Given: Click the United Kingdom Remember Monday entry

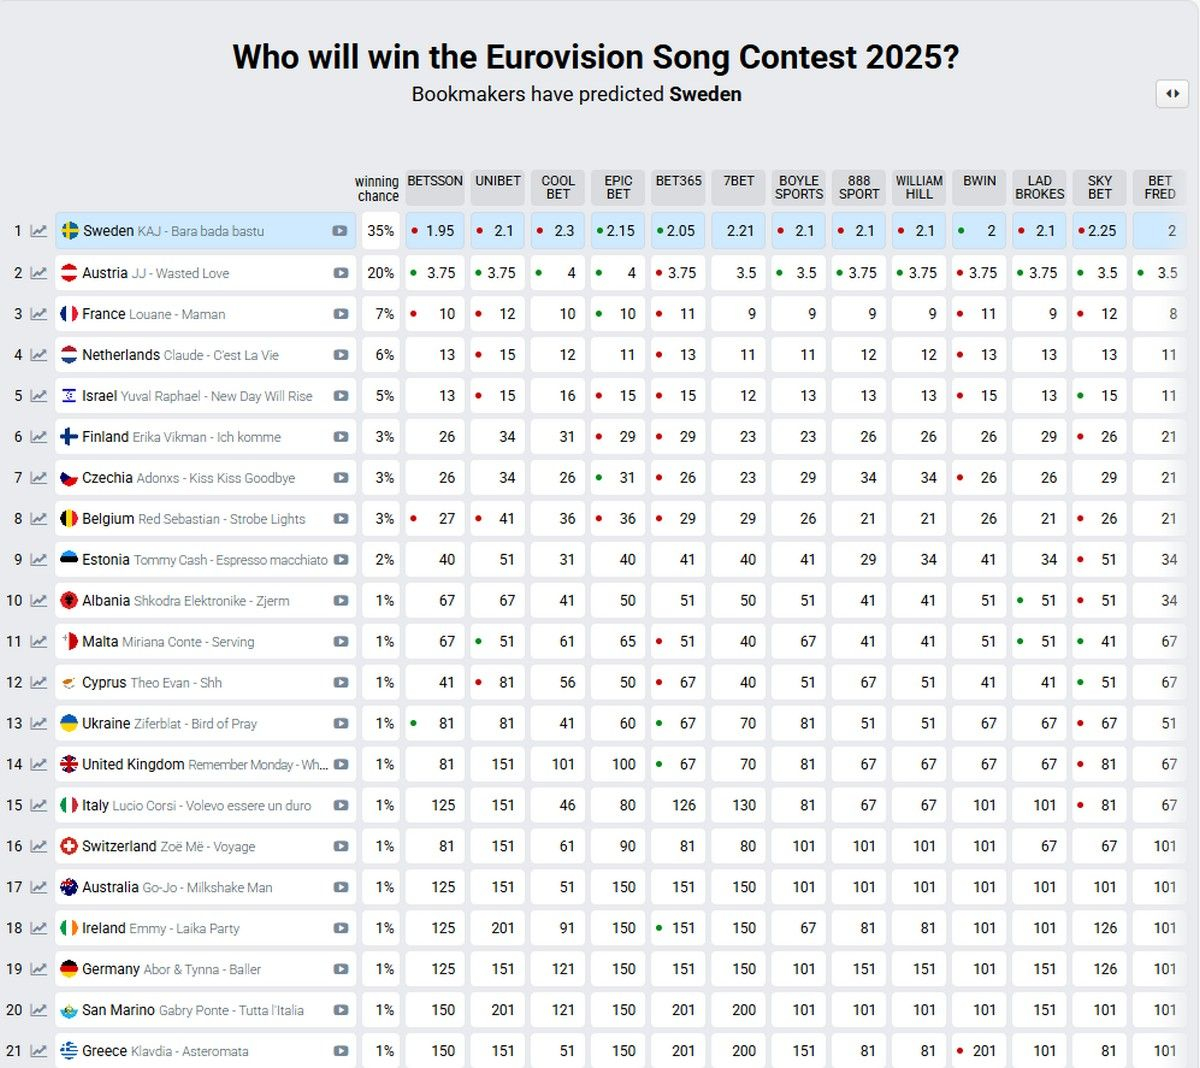Looking at the screenshot, I should pyautogui.click(x=204, y=765).
